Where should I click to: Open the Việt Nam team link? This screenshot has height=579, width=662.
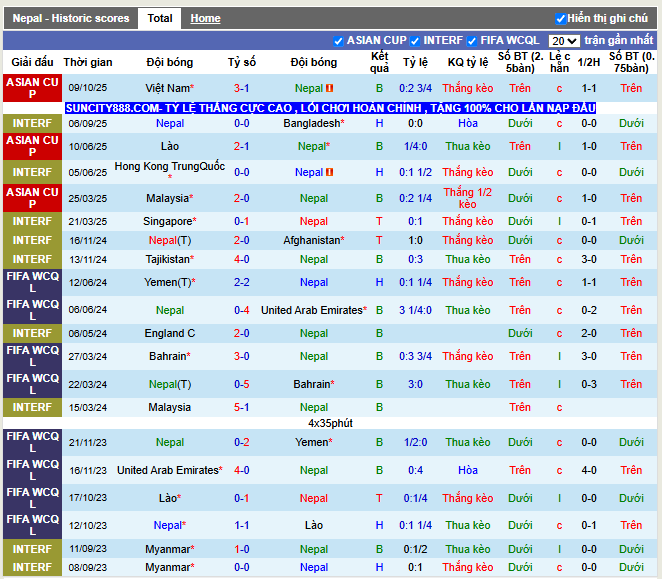(167, 88)
